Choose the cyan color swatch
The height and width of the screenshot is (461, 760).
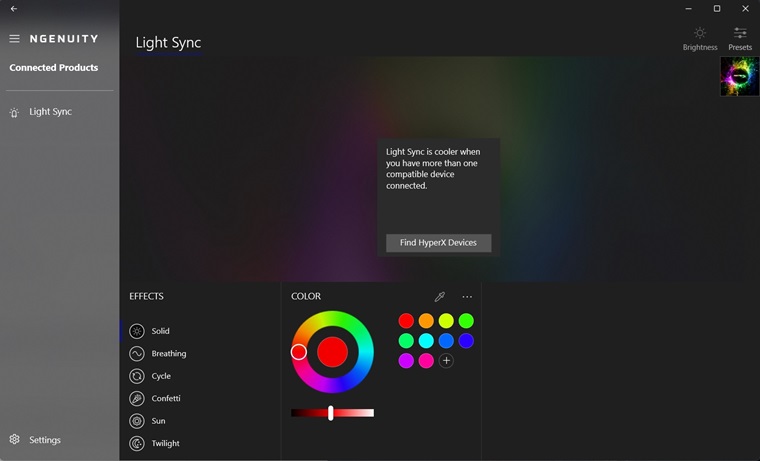pyautogui.click(x=426, y=341)
